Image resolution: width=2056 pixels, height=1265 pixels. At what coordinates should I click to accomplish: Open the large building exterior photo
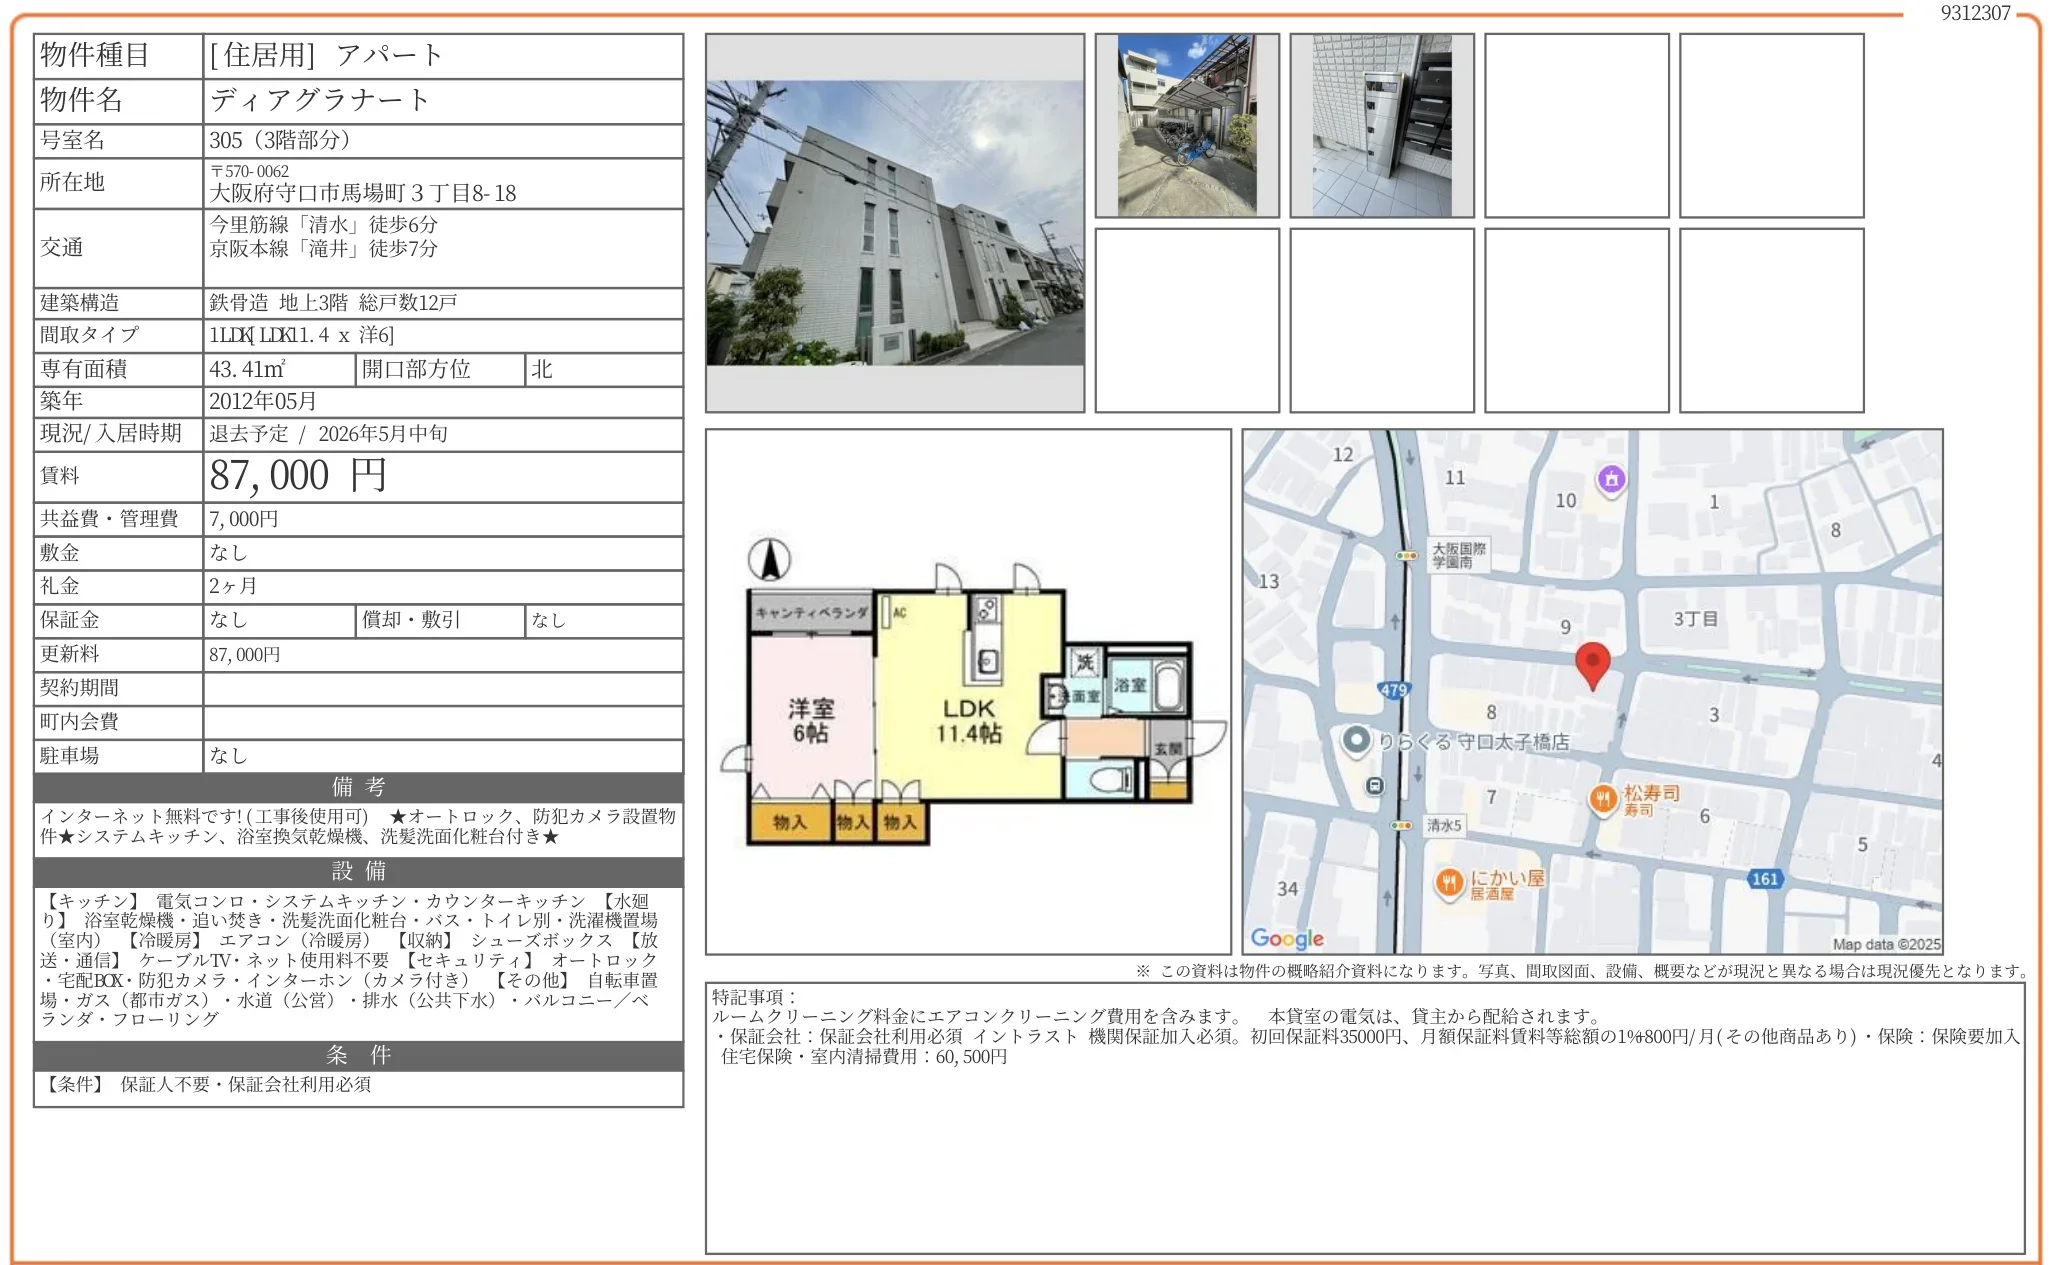coord(895,223)
